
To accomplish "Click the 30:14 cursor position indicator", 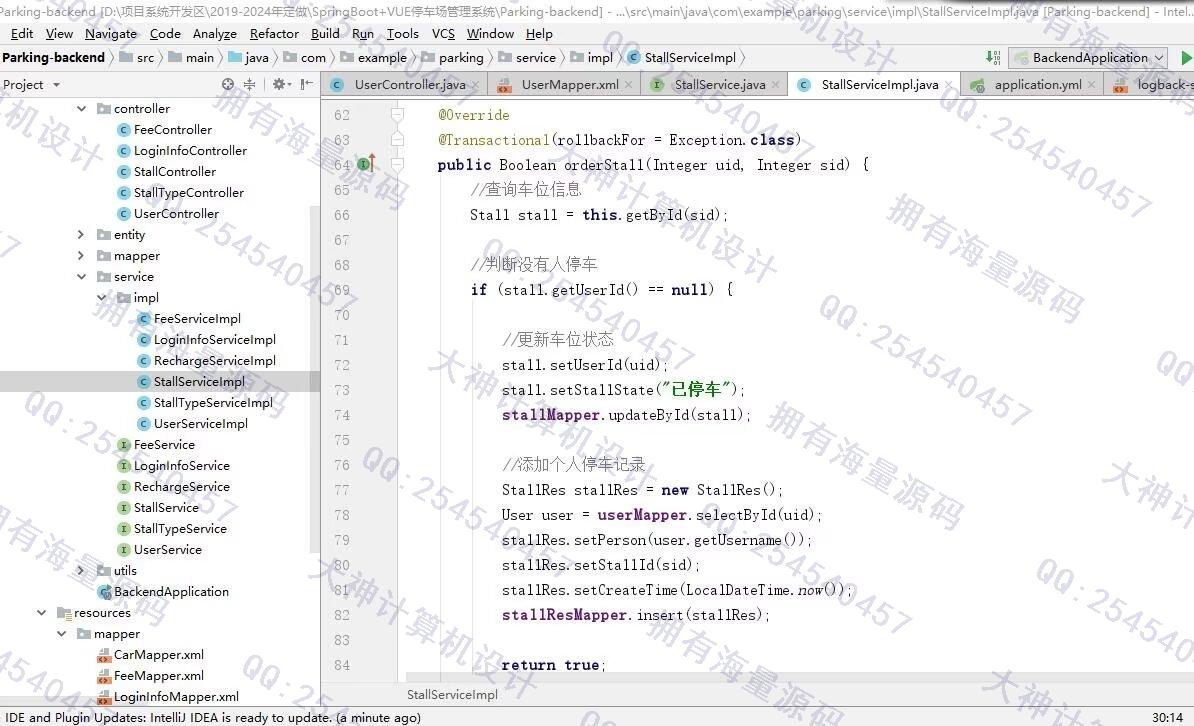I will tap(1167, 717).
